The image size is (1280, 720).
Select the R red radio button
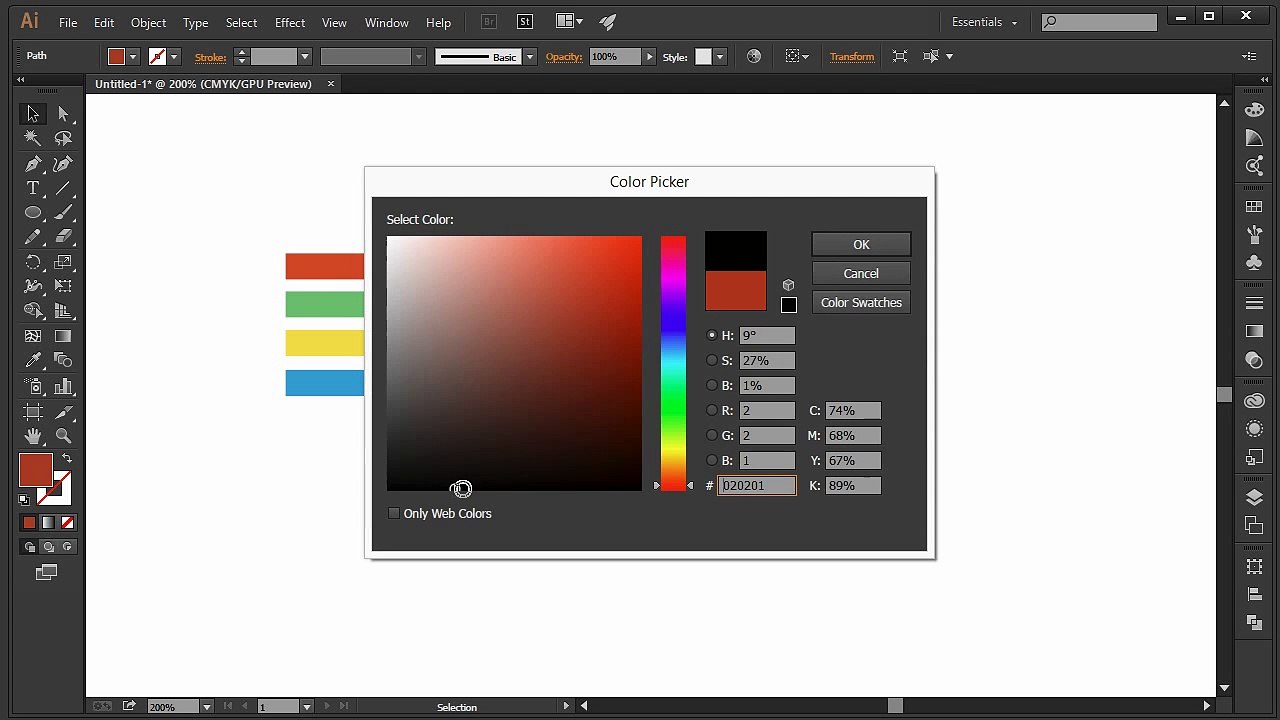click(712, 410)
